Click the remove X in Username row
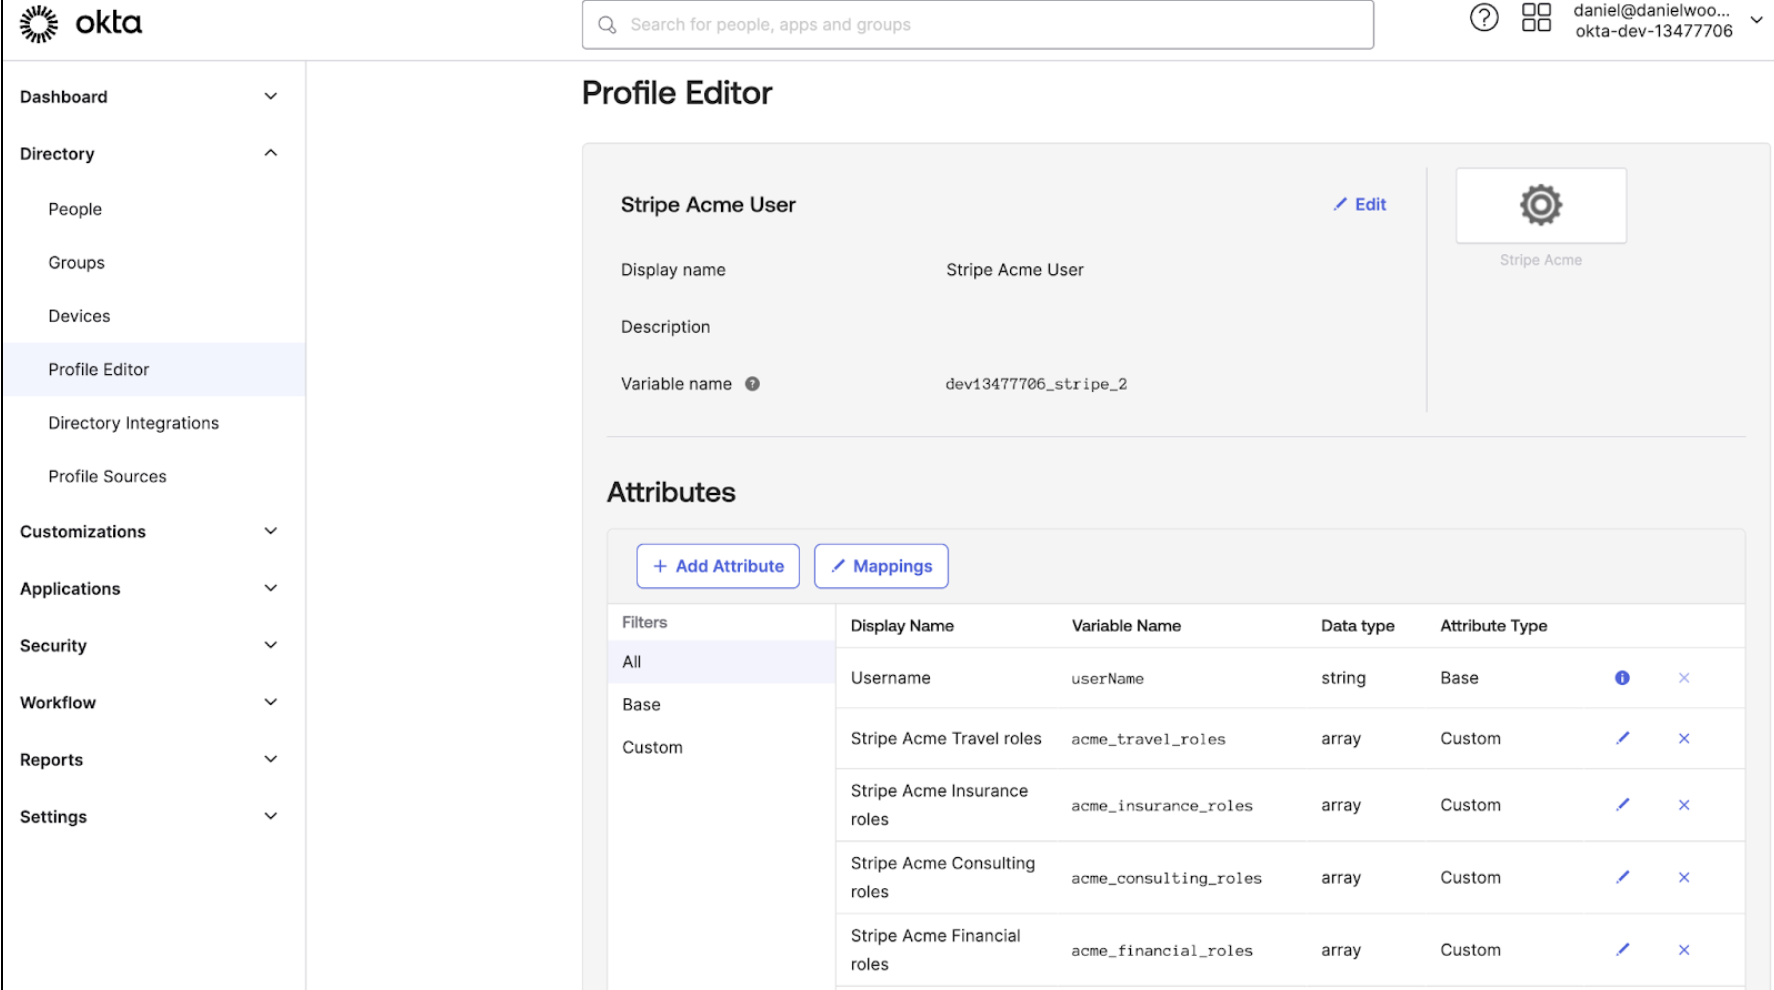This screenshot has width=1774, height=990. [1684, 678]
